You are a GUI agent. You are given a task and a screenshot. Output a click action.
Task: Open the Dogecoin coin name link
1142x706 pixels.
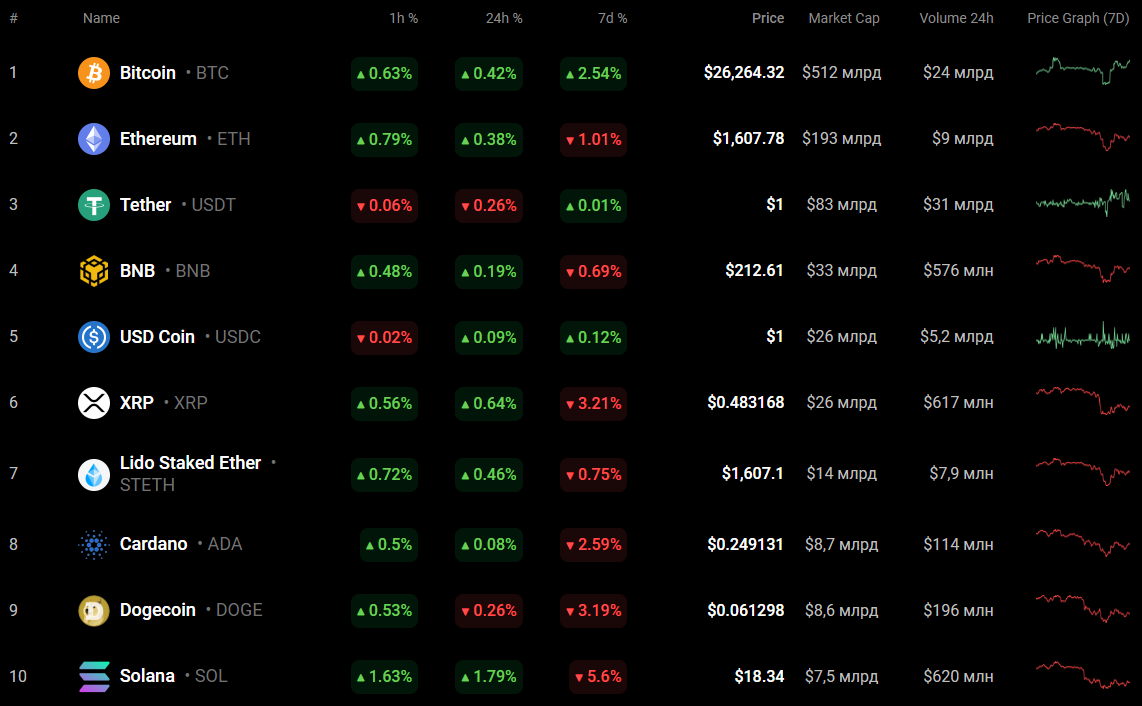[158, 610]
